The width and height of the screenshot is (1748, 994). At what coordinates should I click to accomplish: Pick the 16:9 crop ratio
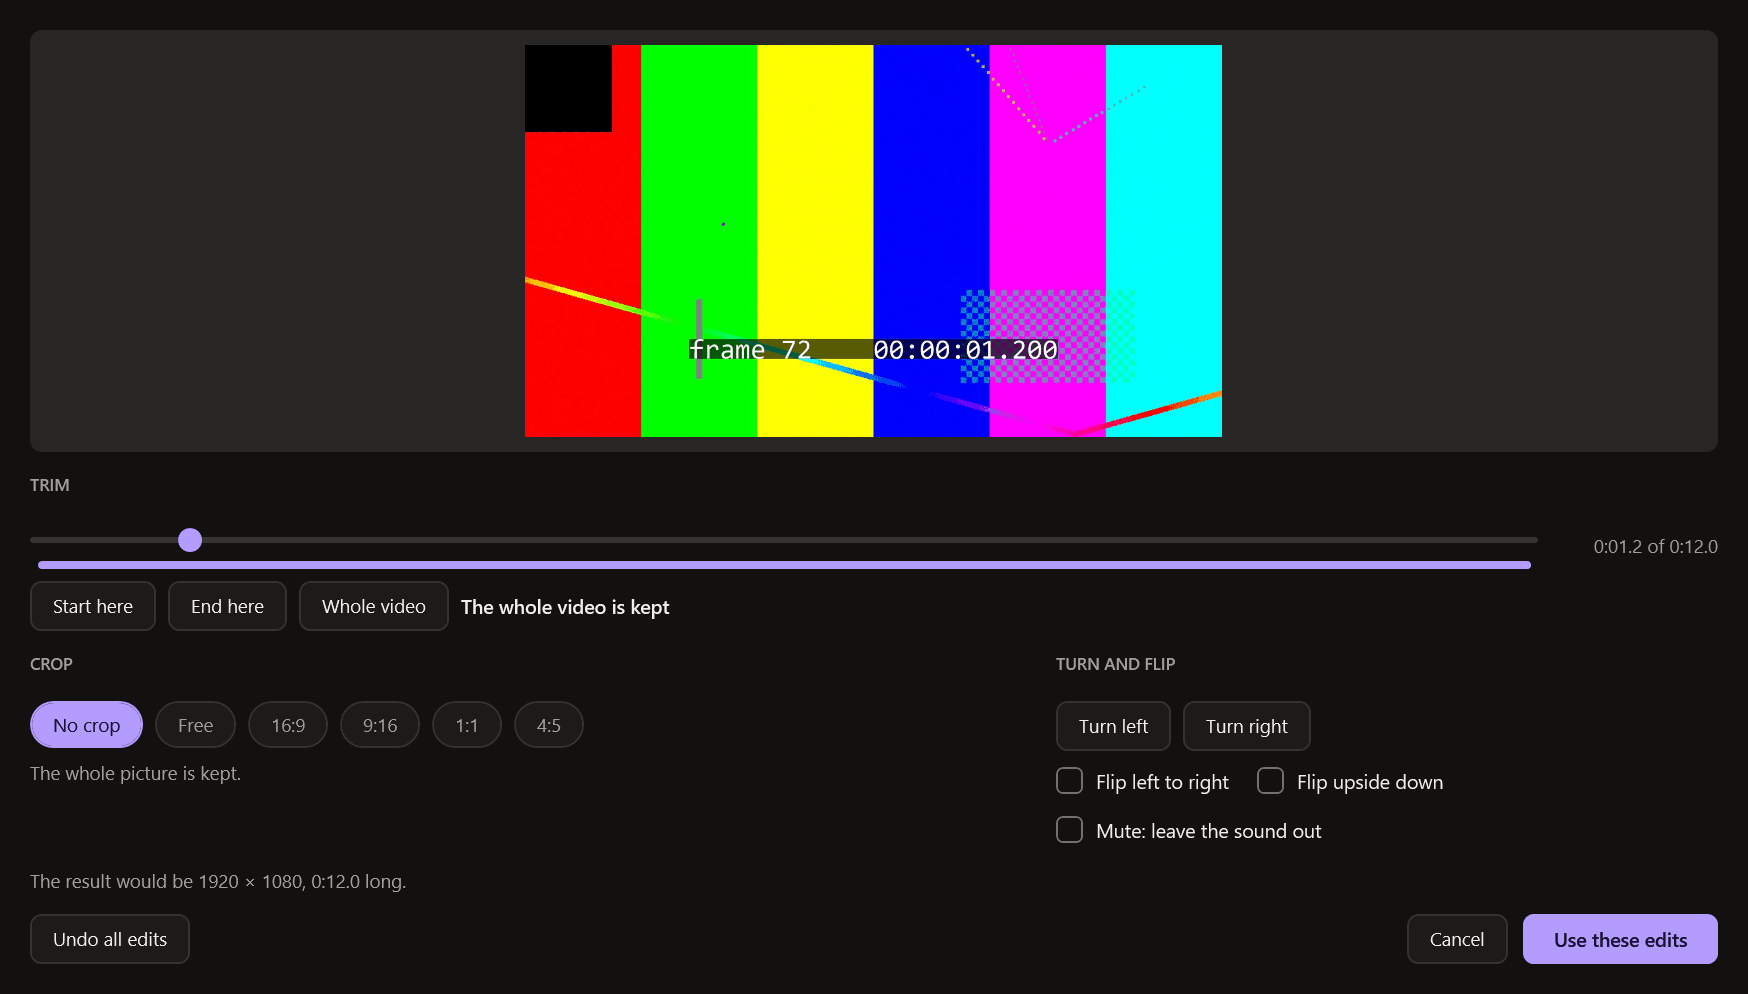288,725
